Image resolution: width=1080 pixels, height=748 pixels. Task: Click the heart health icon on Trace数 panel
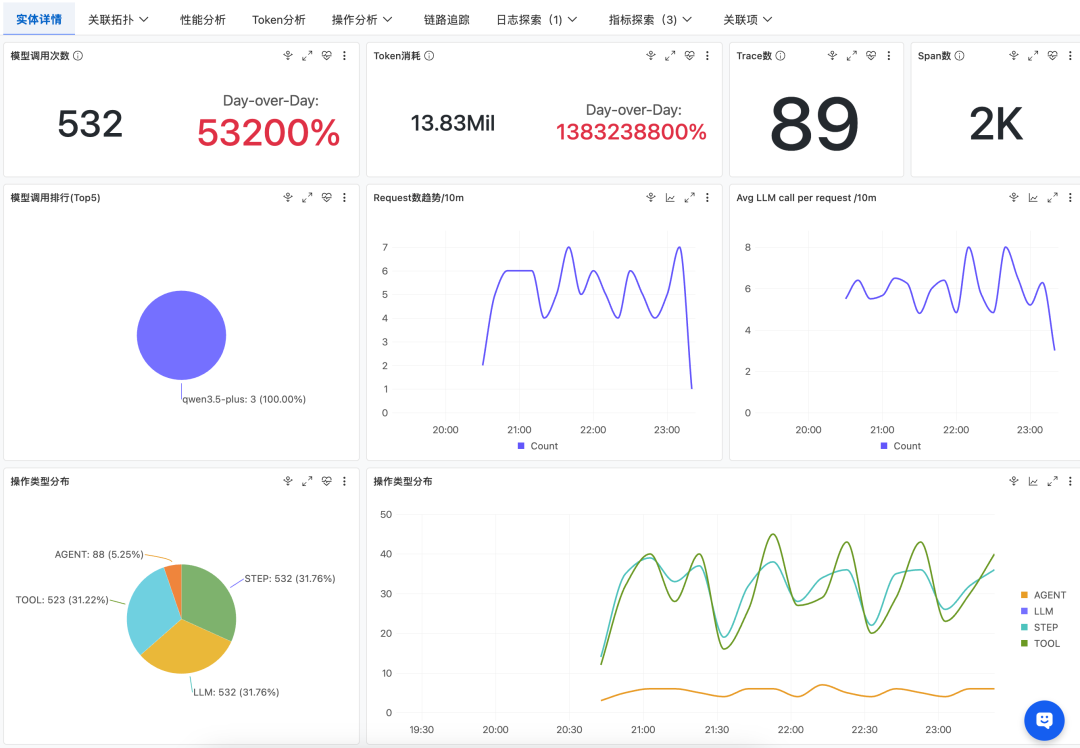(871, 55)
